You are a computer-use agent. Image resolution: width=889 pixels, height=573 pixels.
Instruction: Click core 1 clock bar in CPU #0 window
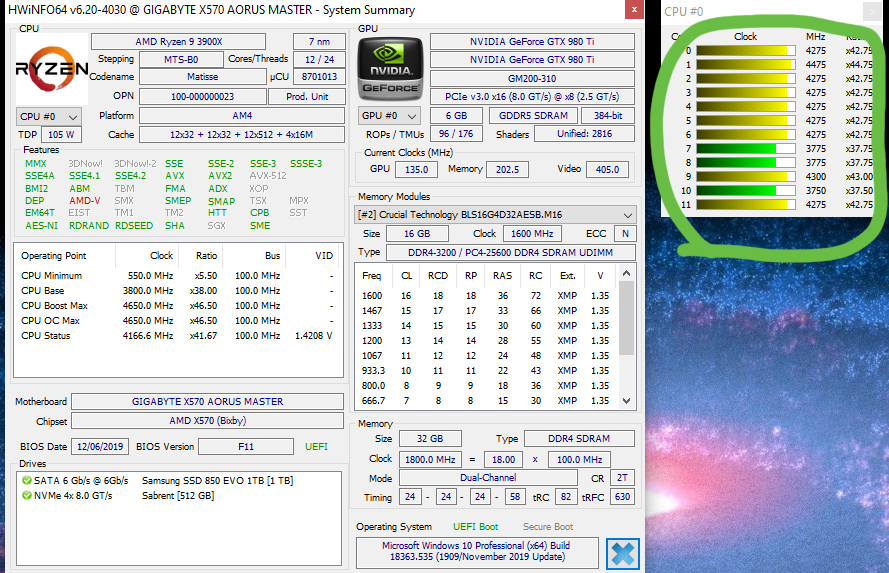click(746, 65)
